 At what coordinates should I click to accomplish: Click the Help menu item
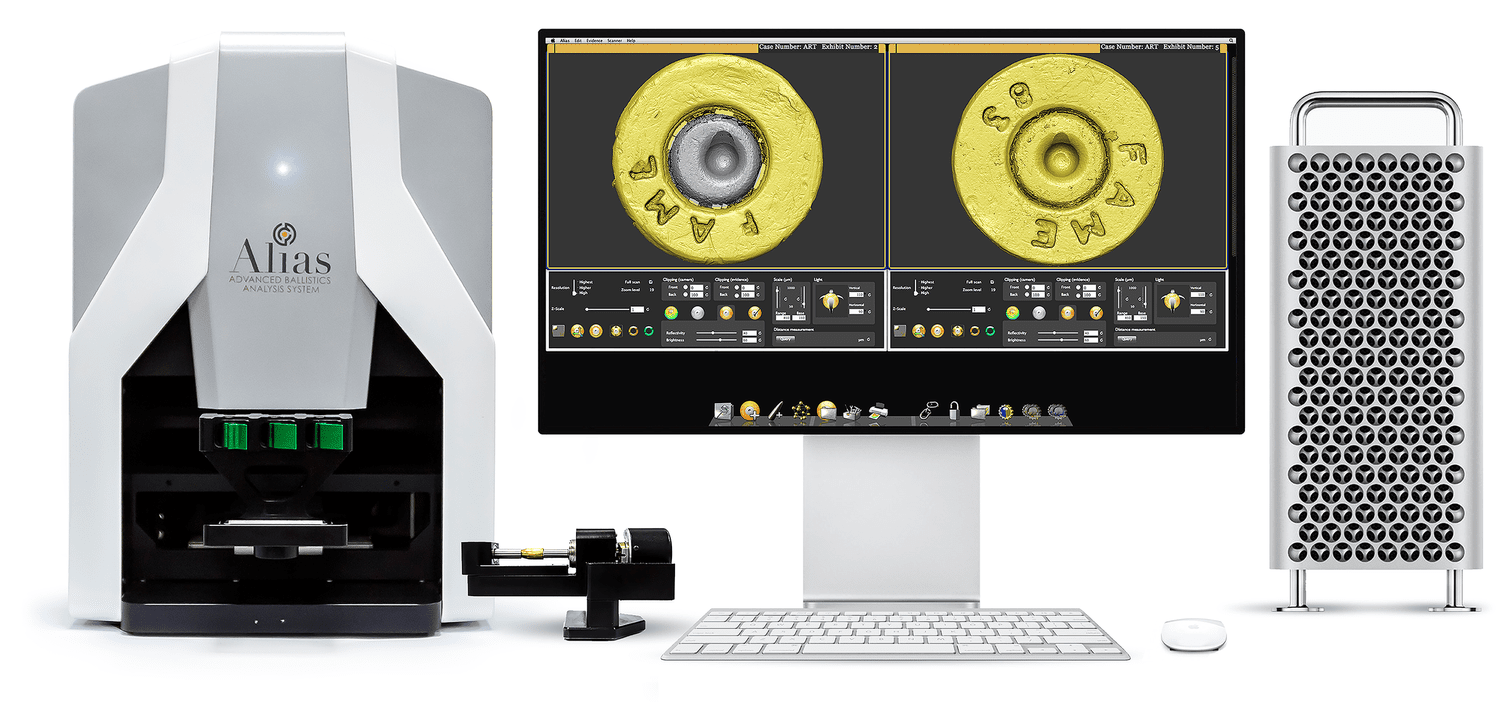[x=631, y=41]
